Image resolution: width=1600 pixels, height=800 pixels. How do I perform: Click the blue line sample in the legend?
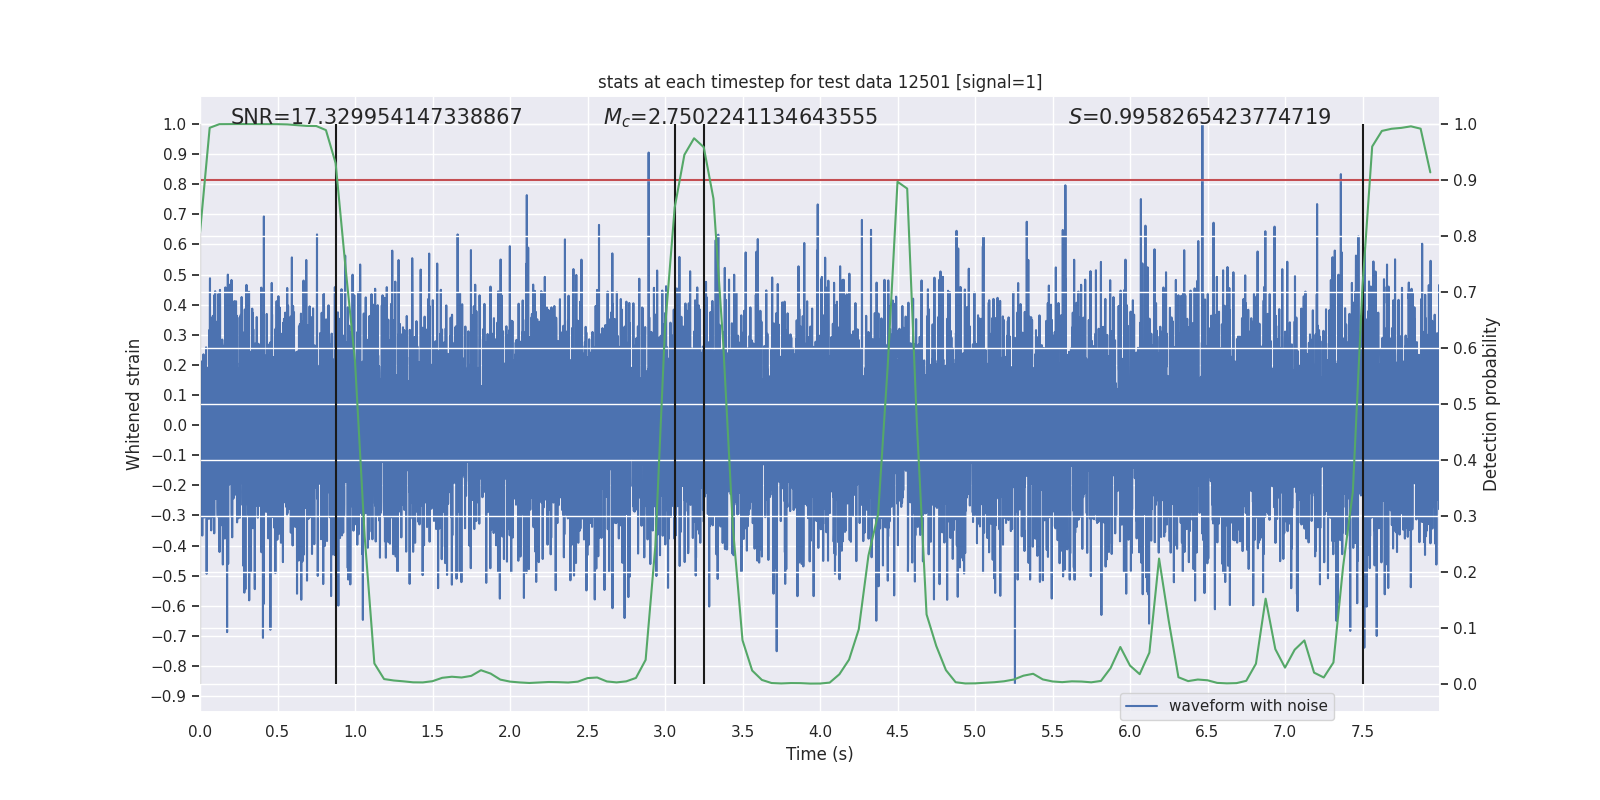(x=1141, y=706)
